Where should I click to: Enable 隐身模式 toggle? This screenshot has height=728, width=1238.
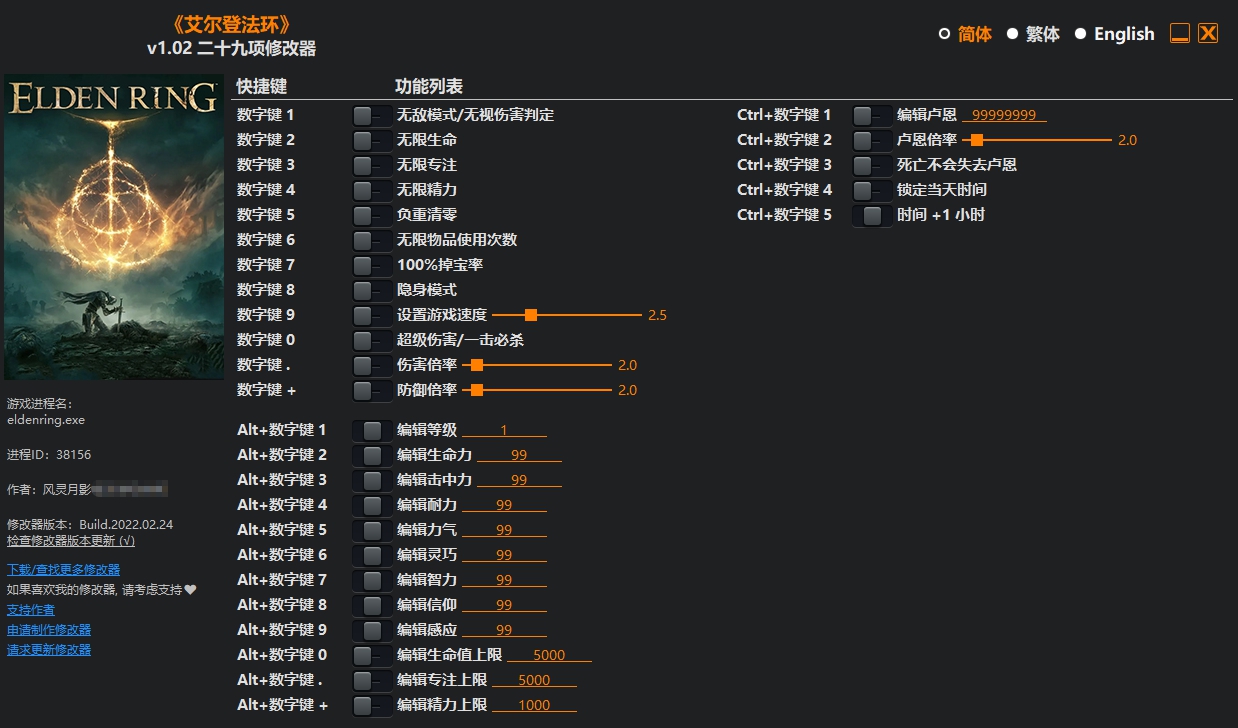pos(371,289)
